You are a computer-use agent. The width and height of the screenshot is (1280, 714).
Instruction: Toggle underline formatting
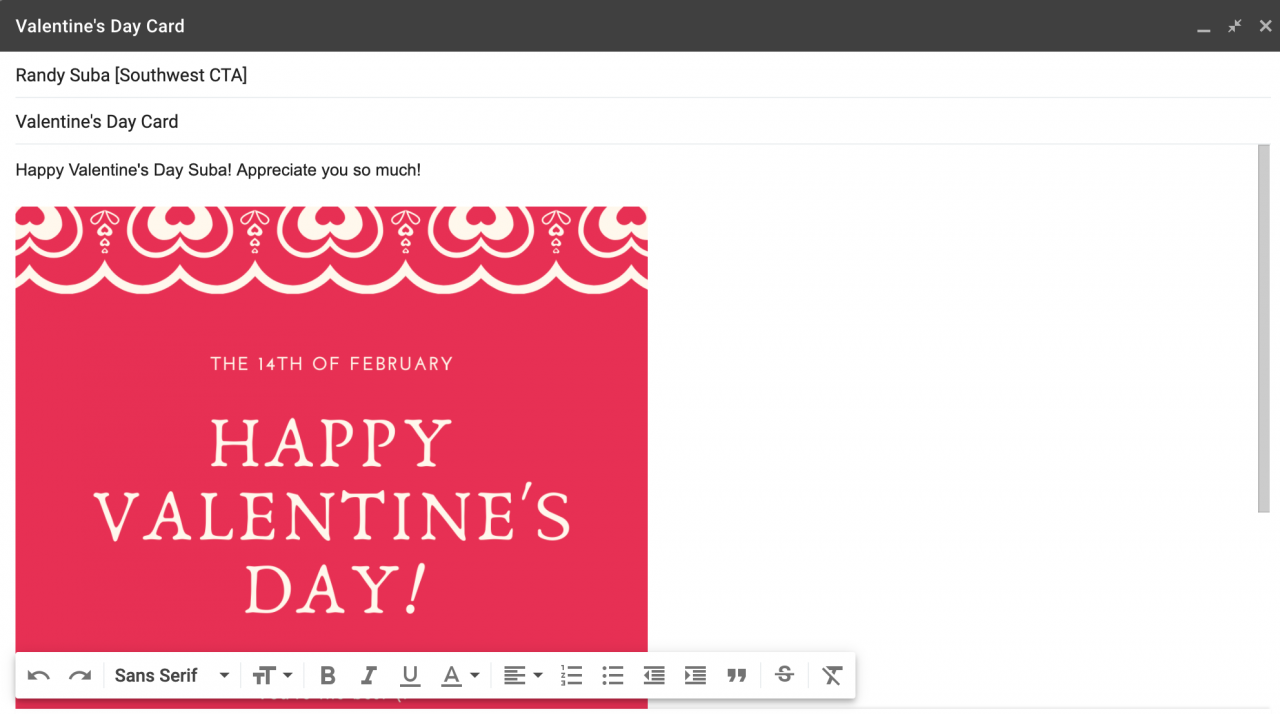410,676
